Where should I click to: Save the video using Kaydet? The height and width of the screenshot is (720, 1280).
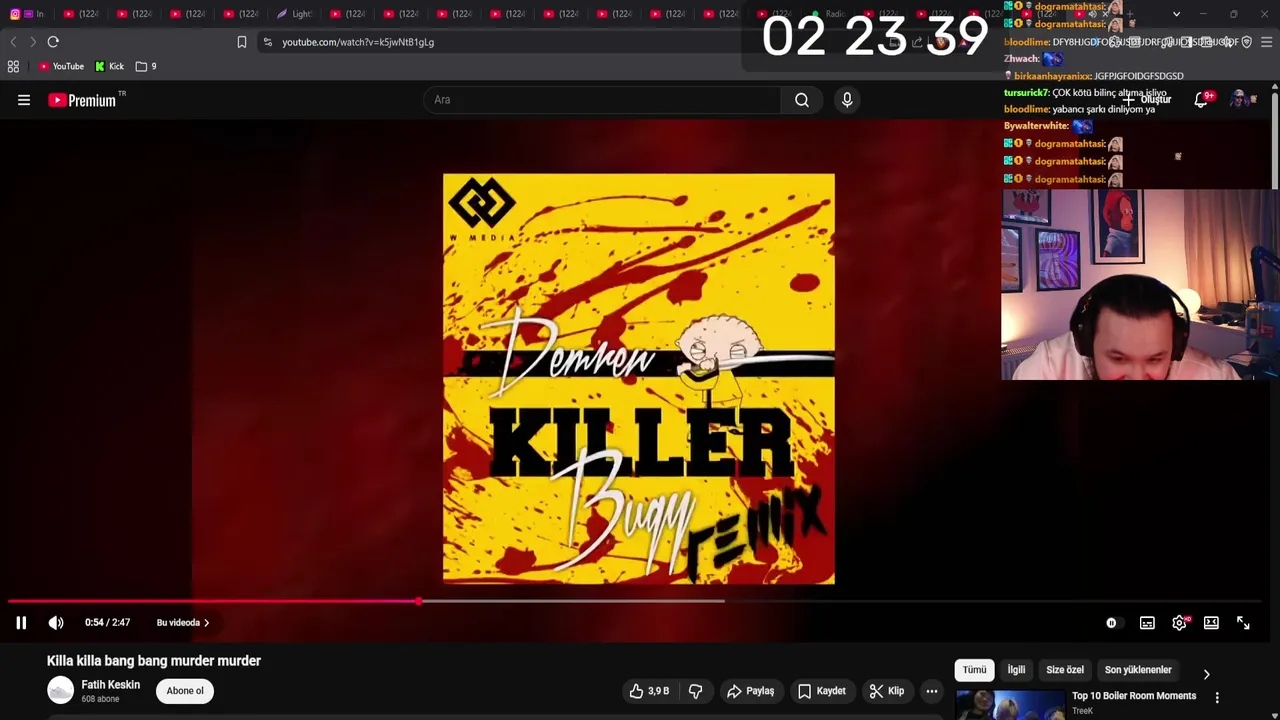[821, 691]
